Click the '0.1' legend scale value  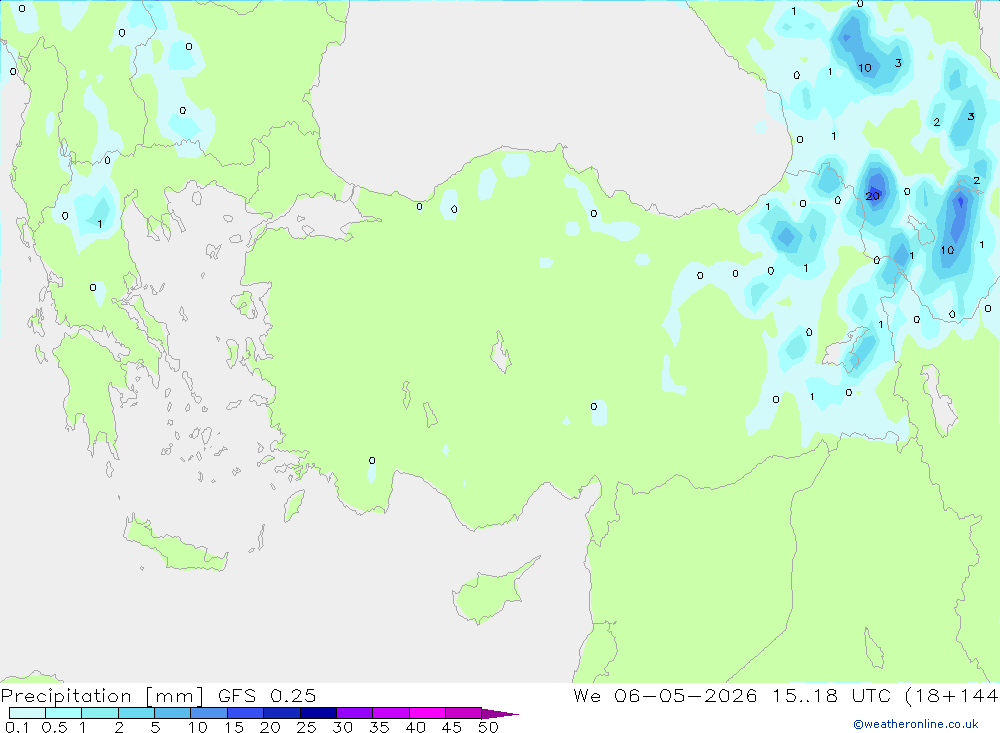[x=17, y=727]
